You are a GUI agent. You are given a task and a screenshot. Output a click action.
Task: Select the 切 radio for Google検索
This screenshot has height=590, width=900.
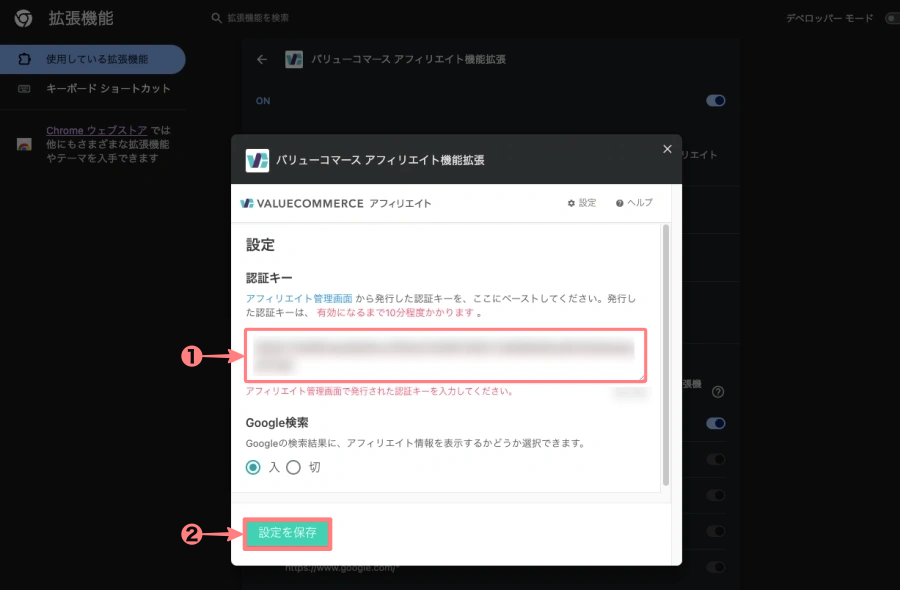[293, 467]
